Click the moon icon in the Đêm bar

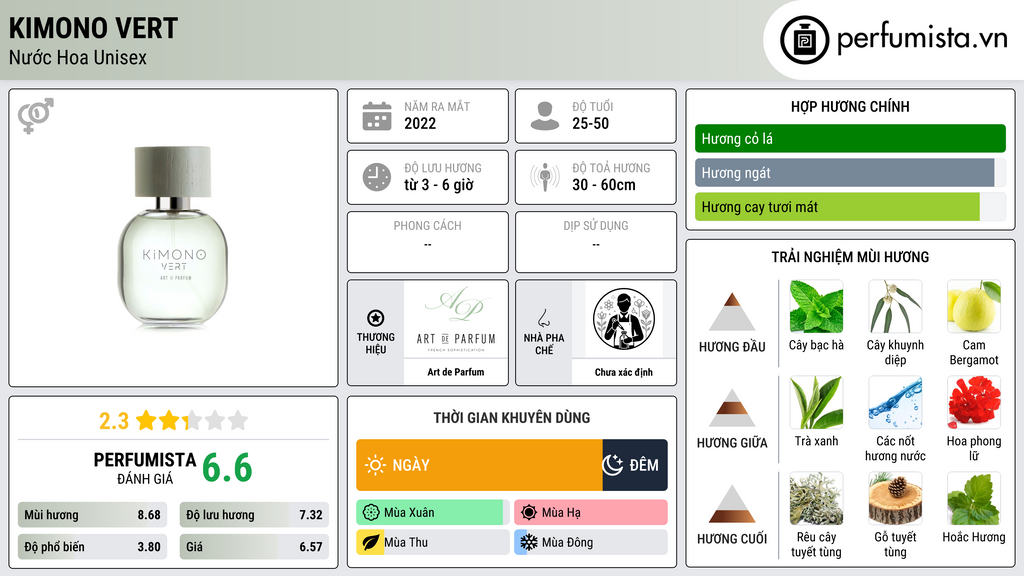[613, 465]
